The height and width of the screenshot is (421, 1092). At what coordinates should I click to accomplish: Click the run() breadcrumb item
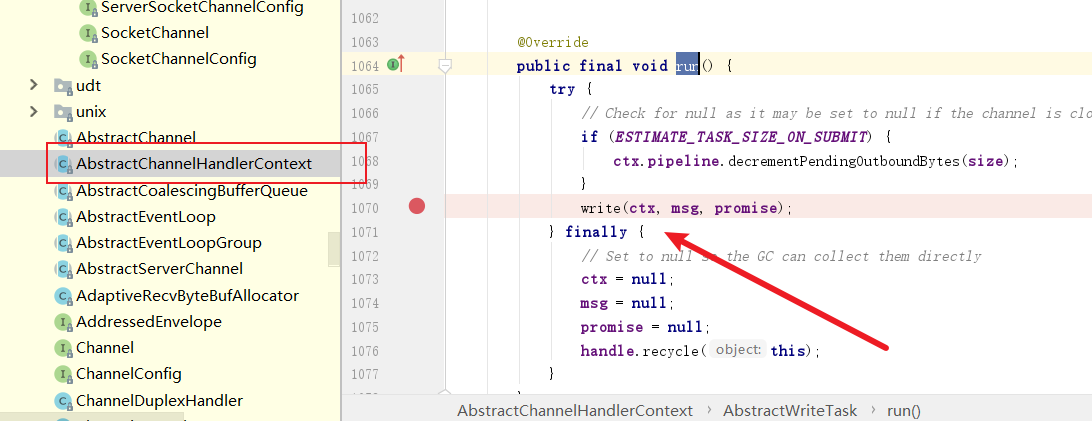click(x=901, y=410)
